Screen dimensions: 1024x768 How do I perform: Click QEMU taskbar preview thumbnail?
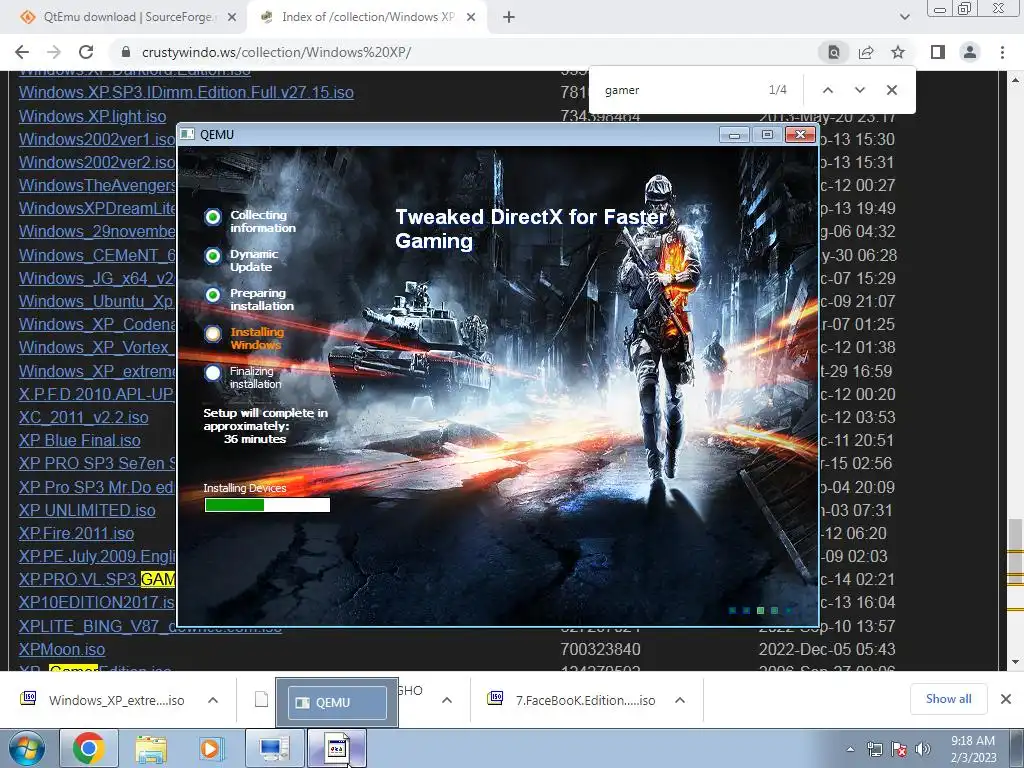pyautogui.click(x=337, y=702)
